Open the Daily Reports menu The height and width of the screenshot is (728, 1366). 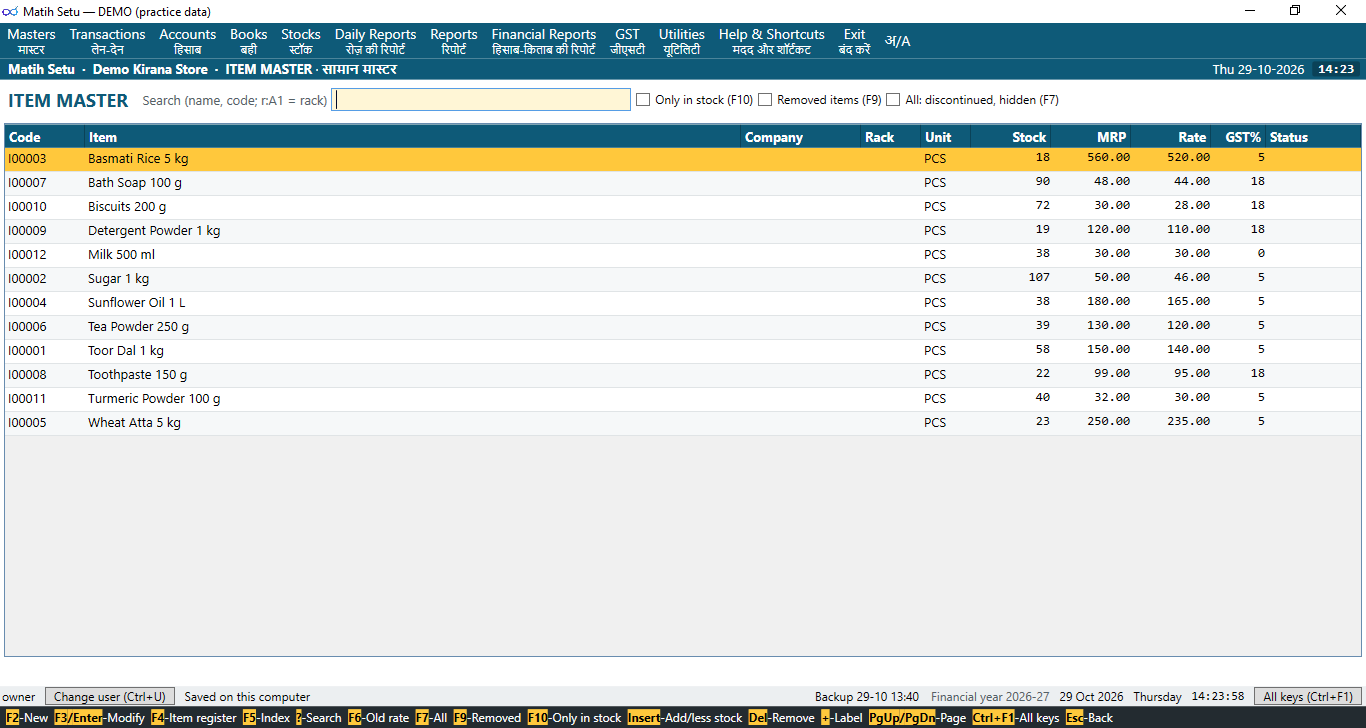[375, 41]
